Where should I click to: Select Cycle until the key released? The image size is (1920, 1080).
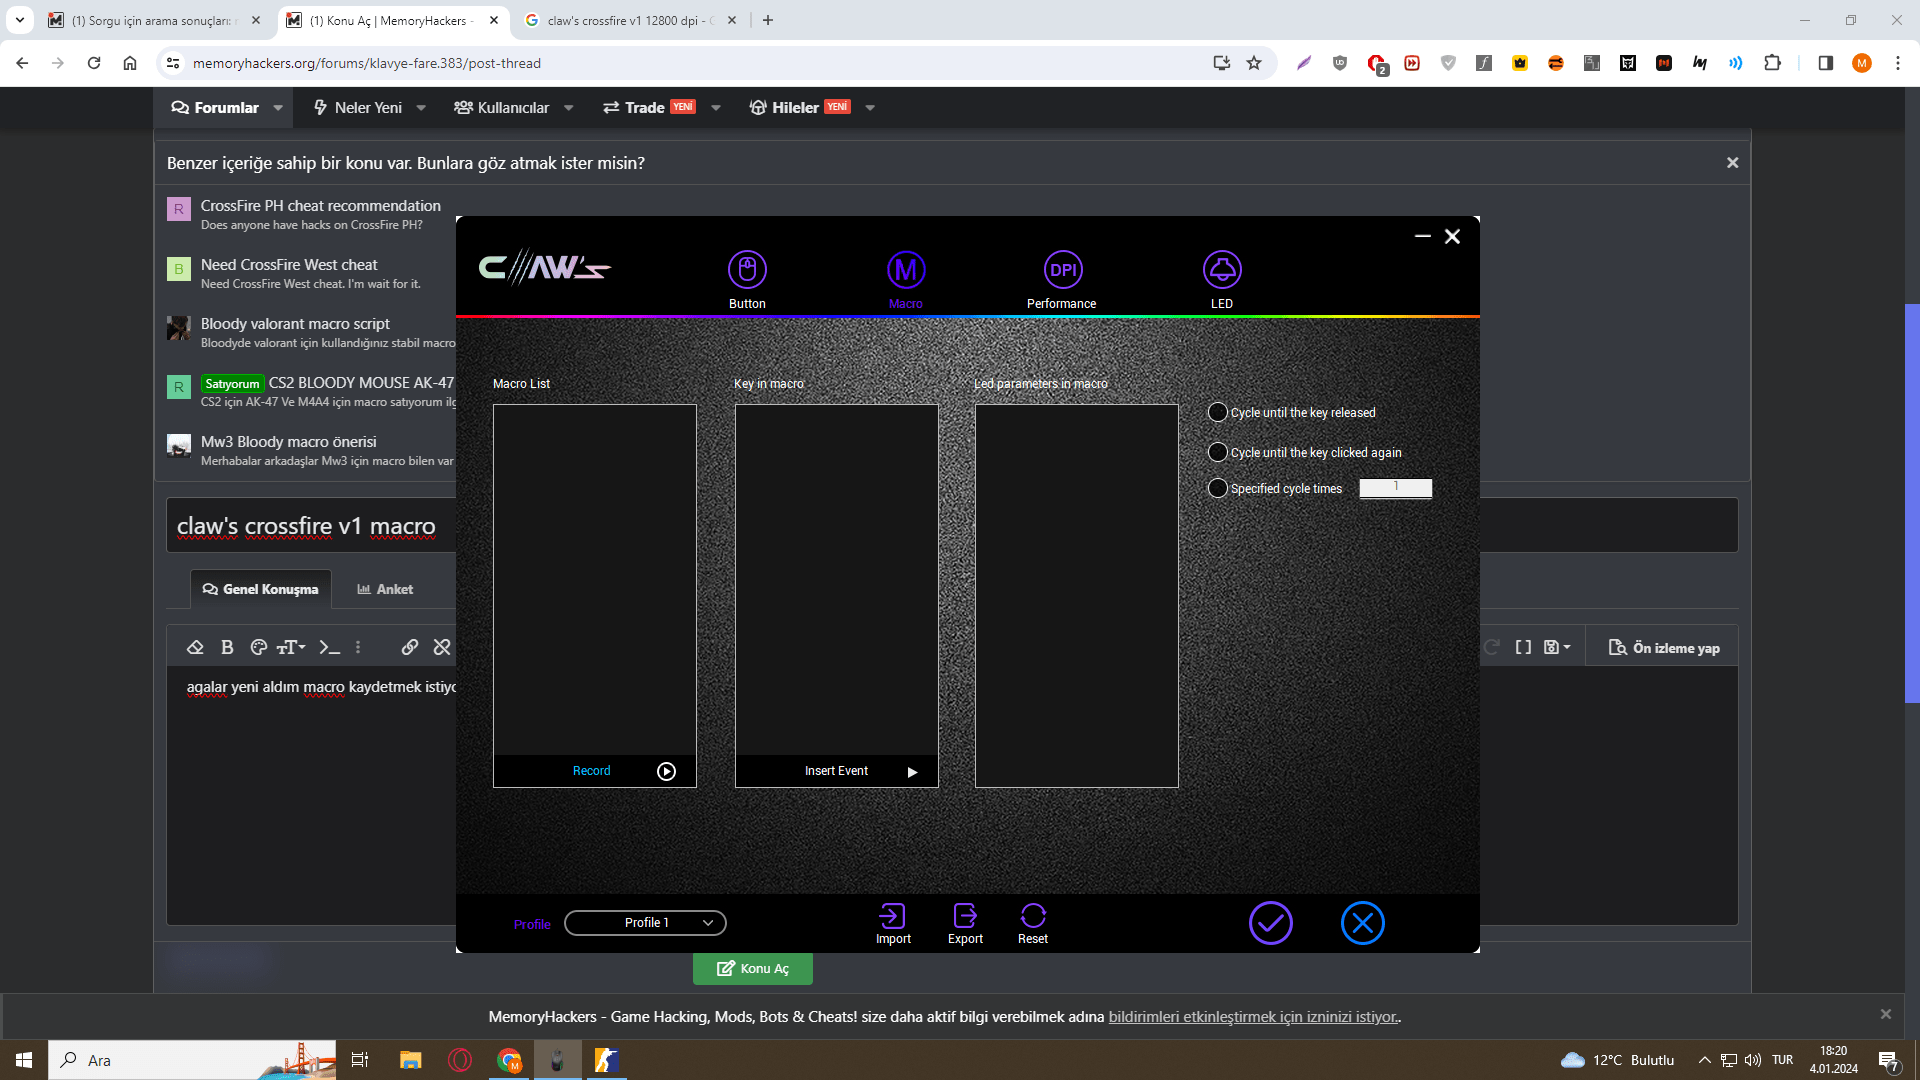pos(1217,412)
